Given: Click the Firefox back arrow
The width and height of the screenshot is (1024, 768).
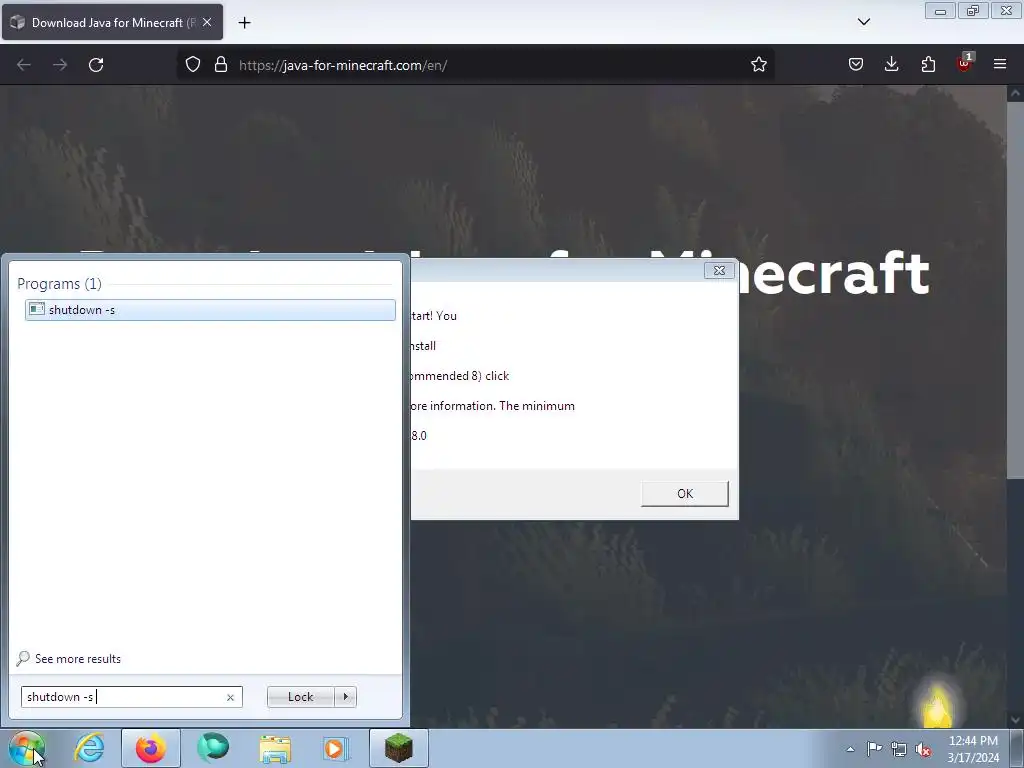Looking at the screenshot, I should pos(24,65).
